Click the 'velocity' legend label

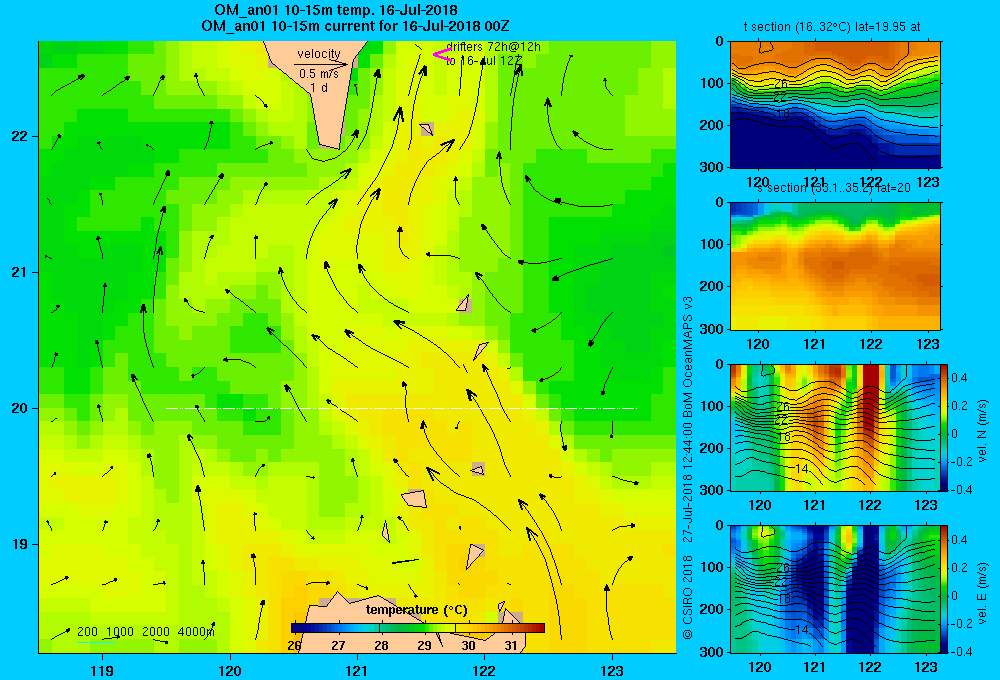coord(319,54)
